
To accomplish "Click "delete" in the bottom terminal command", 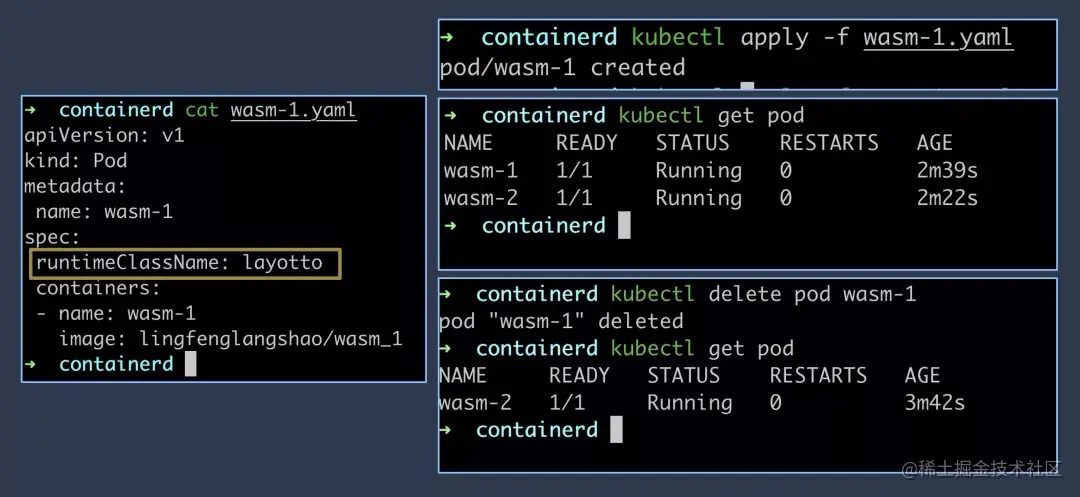I will point(745,295).
